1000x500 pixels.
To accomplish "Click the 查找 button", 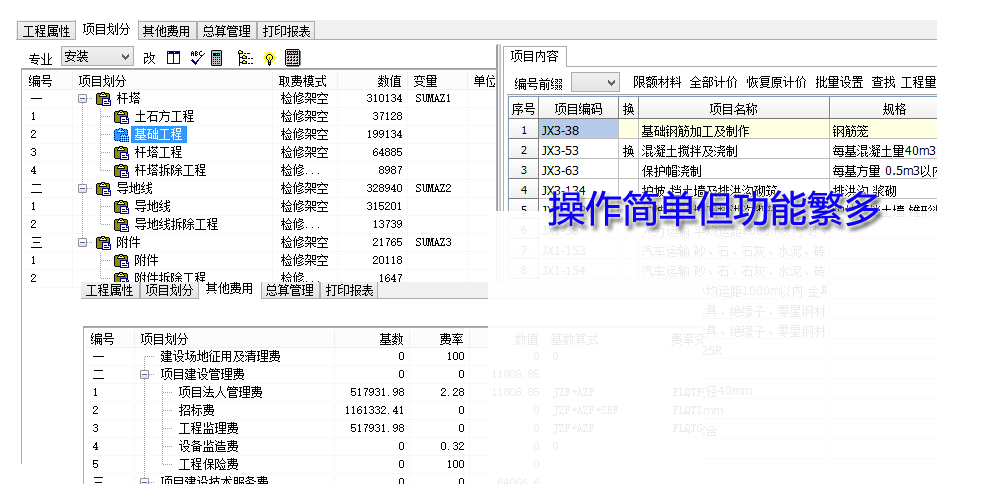I will point(884,82).
